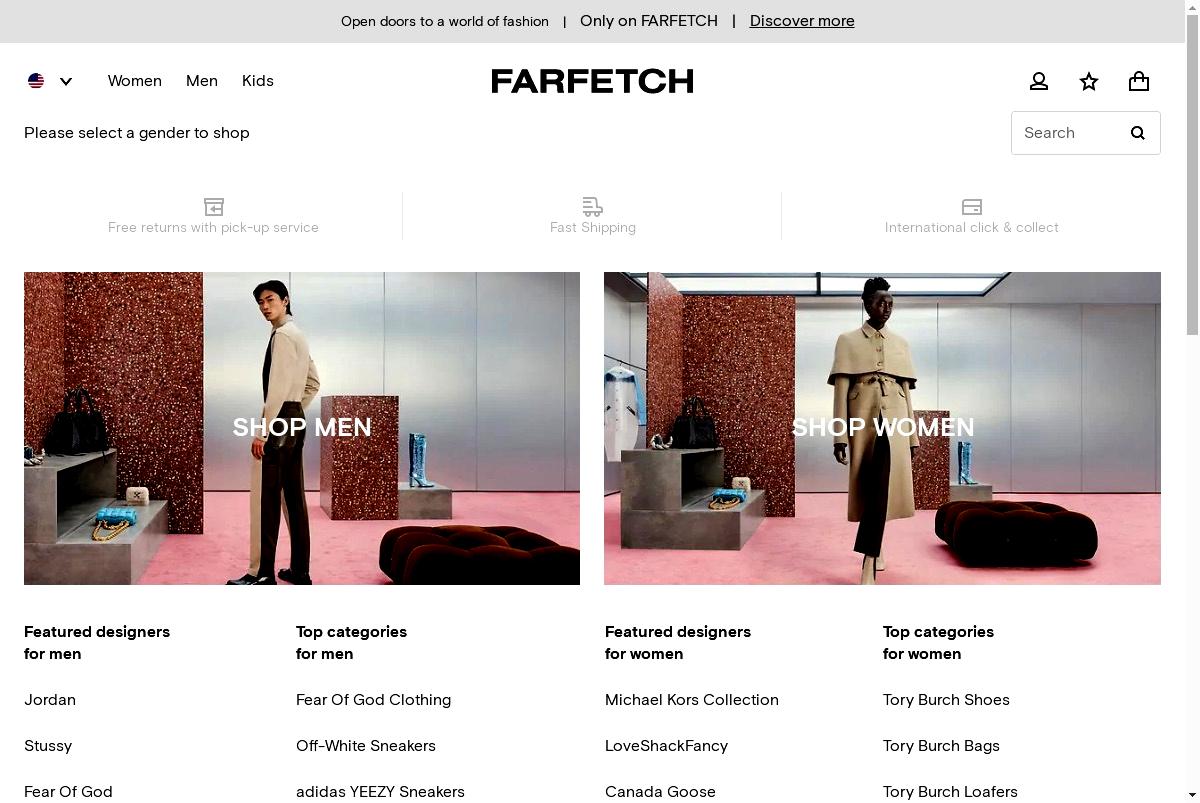
Task: Open the shopping bag icon
Action: [1139, 82]
